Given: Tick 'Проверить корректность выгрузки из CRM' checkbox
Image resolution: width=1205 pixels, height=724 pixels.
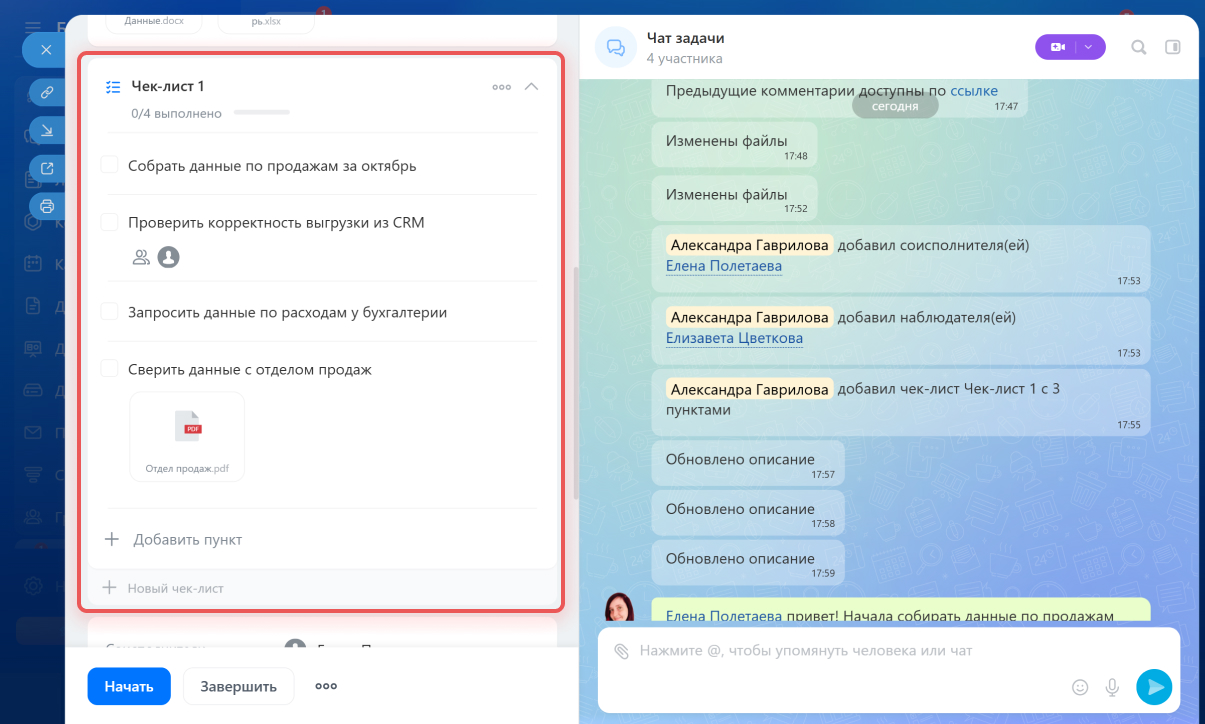Looking at the screenshot, I should (110, 222).
